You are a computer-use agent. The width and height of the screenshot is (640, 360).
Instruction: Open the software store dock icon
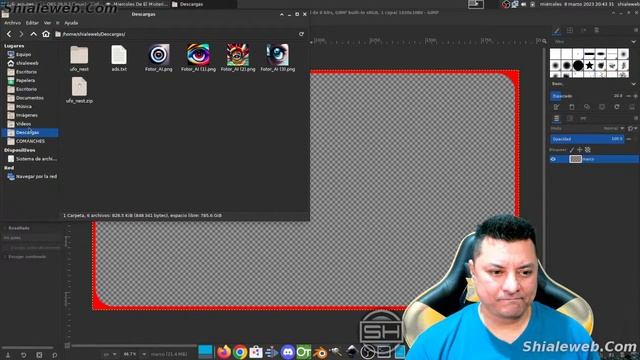click(256, 352)
